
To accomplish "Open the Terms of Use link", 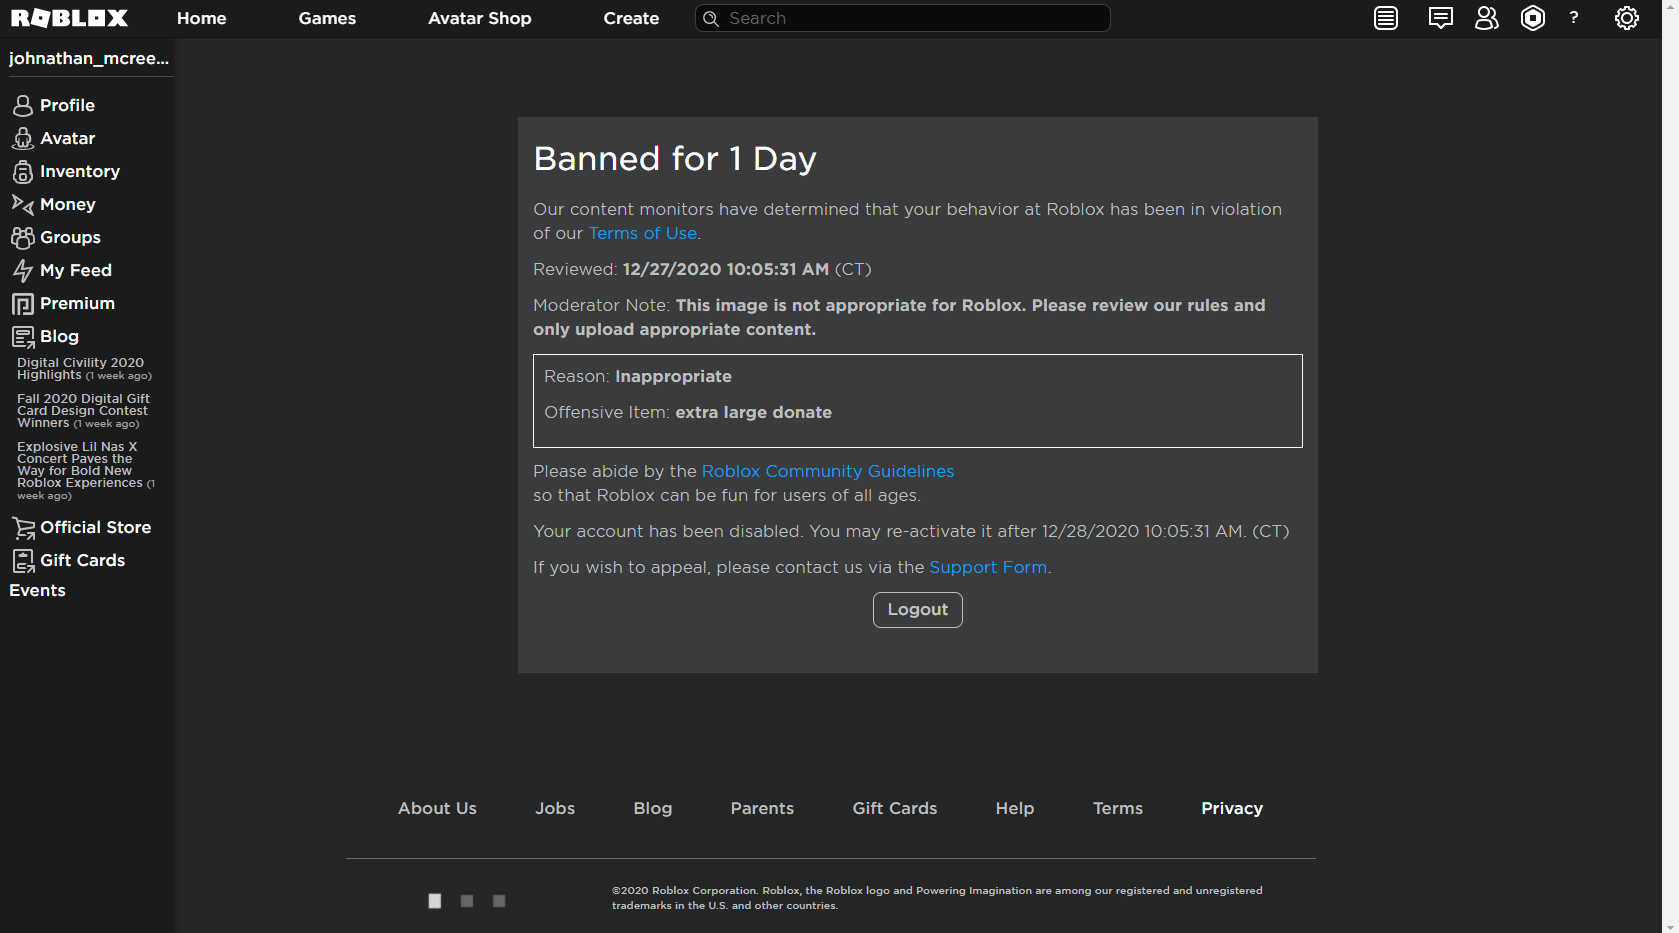I will click(642, 233).
